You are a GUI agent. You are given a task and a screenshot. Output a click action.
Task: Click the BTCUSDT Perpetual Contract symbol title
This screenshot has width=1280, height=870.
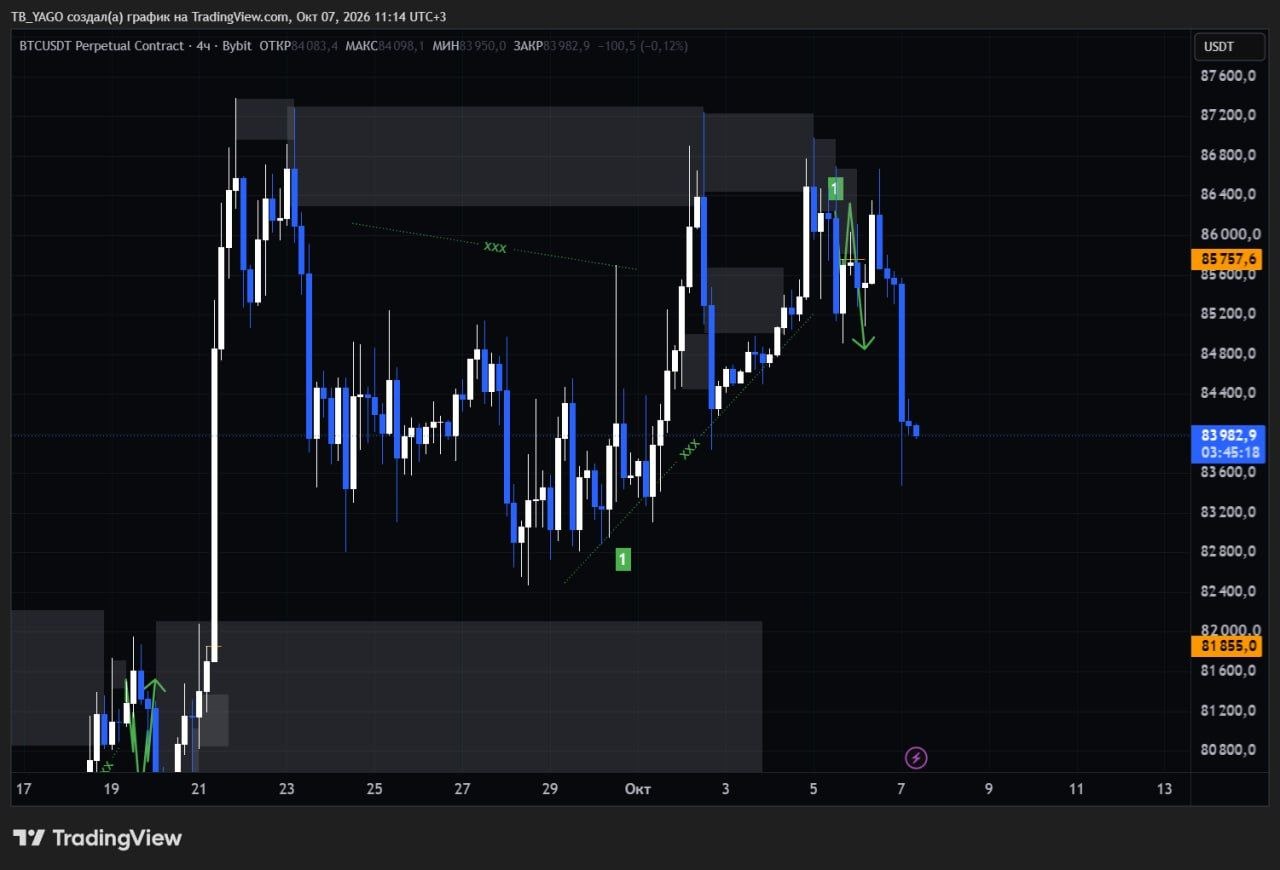click(x=102, y=46)
